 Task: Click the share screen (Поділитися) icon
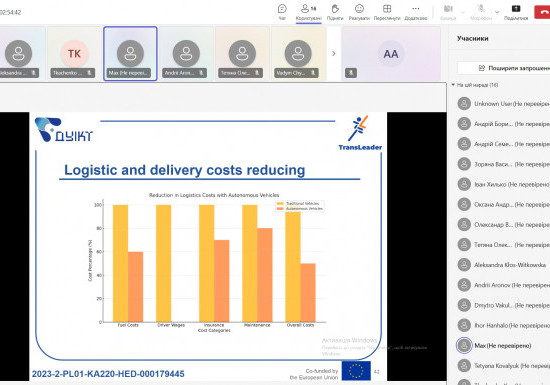pyautogui.click(x=516, y=9)
